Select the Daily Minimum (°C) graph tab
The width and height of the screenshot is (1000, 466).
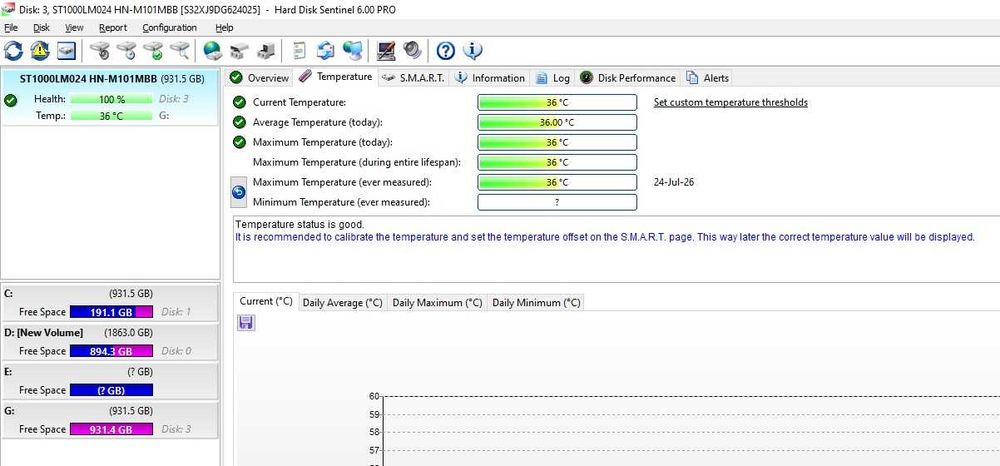(536, 303)
